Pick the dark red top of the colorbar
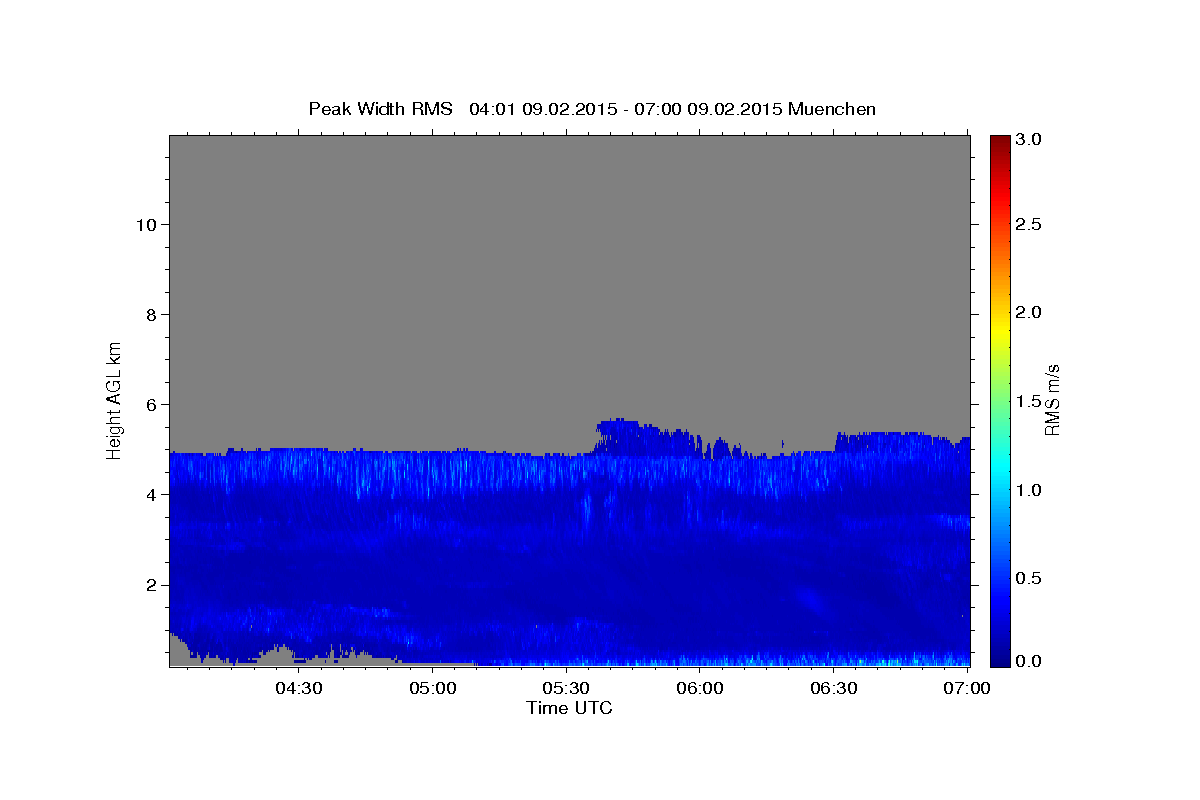 pos(999,142)
